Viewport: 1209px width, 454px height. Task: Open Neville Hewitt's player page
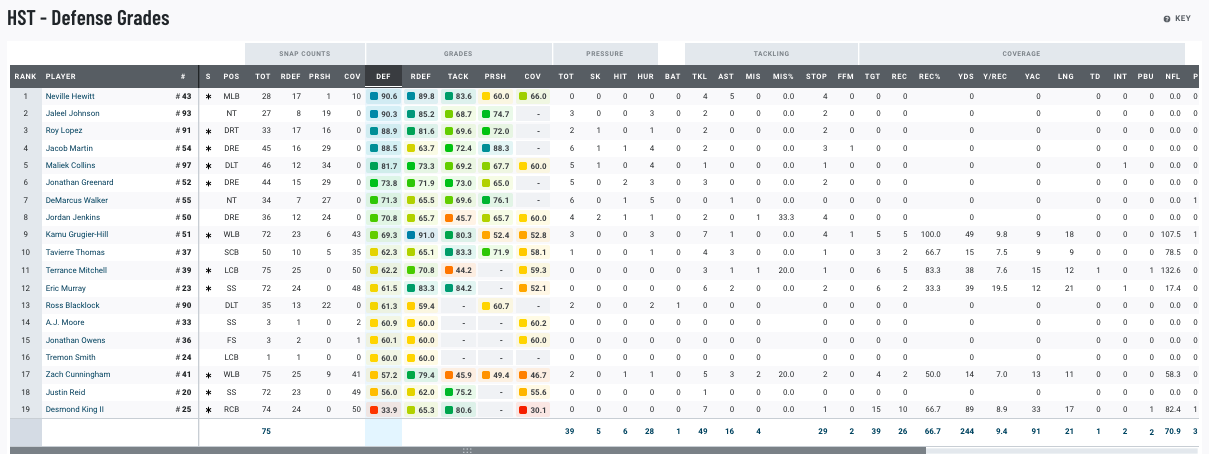click(x=71, y=96)
